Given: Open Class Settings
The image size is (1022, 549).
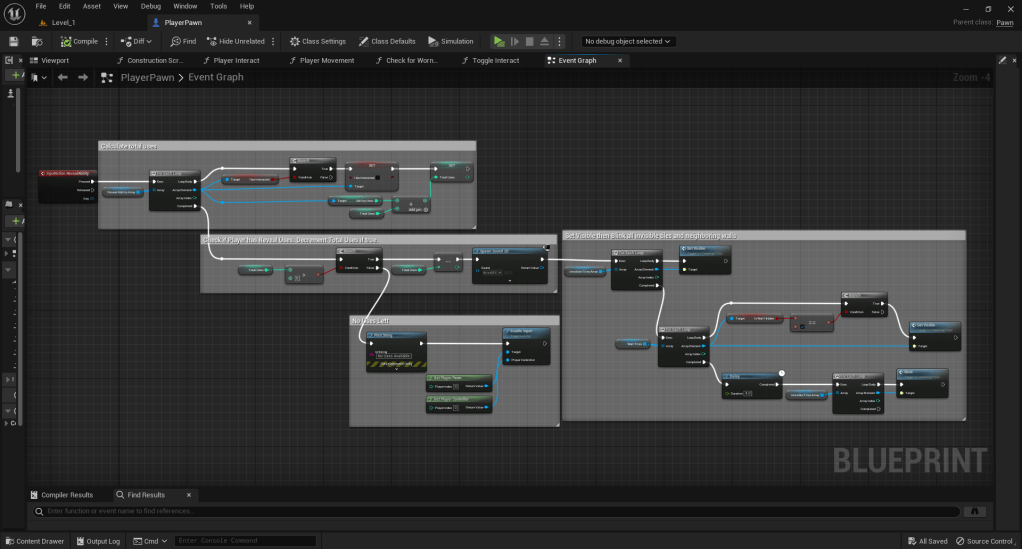Looking at the screenshot, I should [317, 41].
